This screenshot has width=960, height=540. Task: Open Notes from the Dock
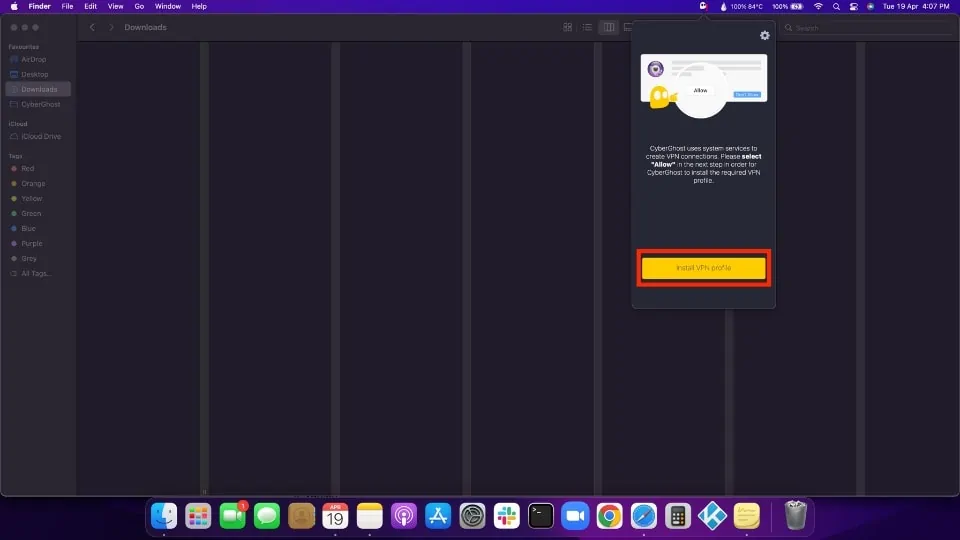click(370, 516)
